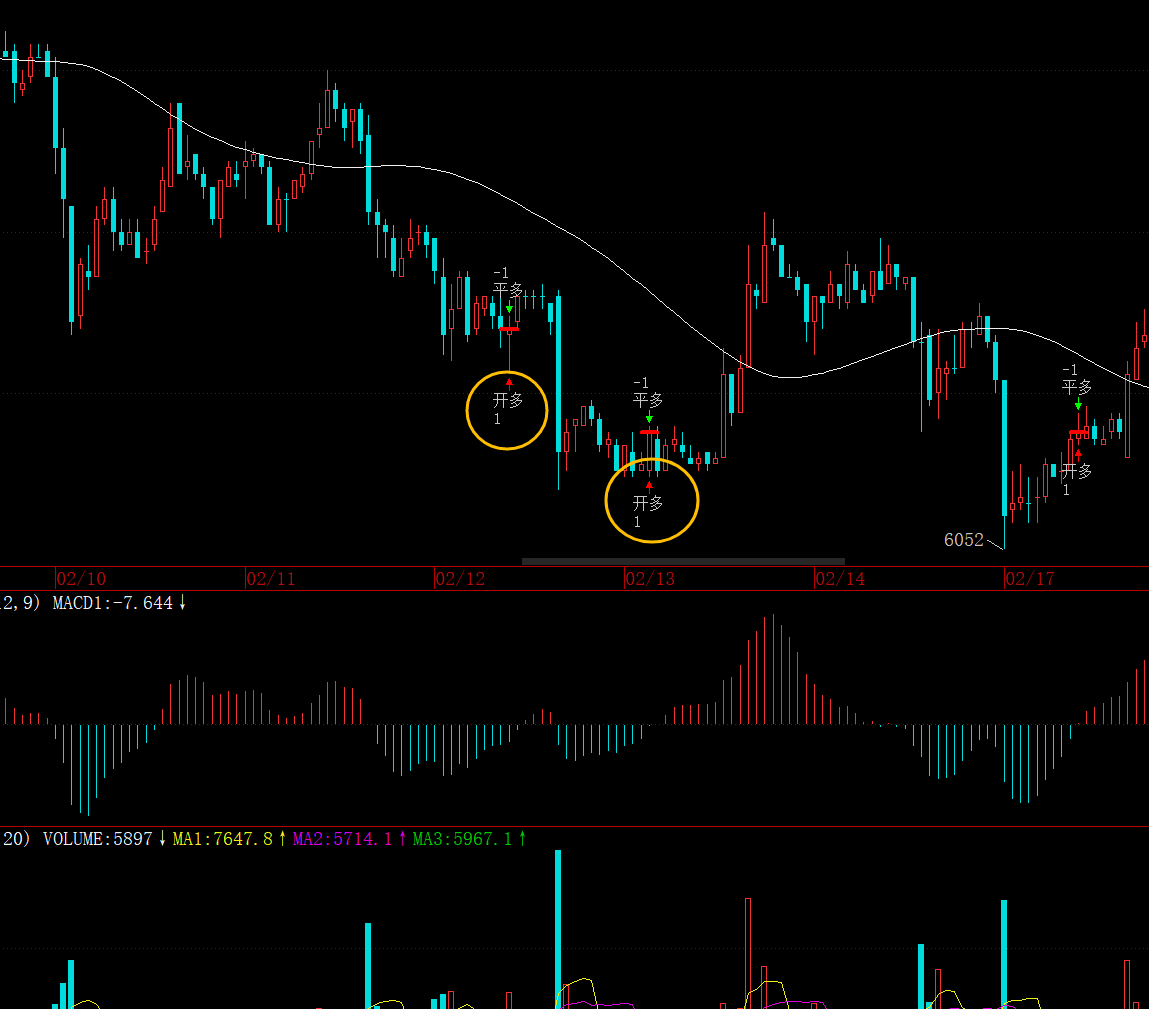
Task: Select the yellow MA1:7647.8 volume average label
Action: [229, 839]
